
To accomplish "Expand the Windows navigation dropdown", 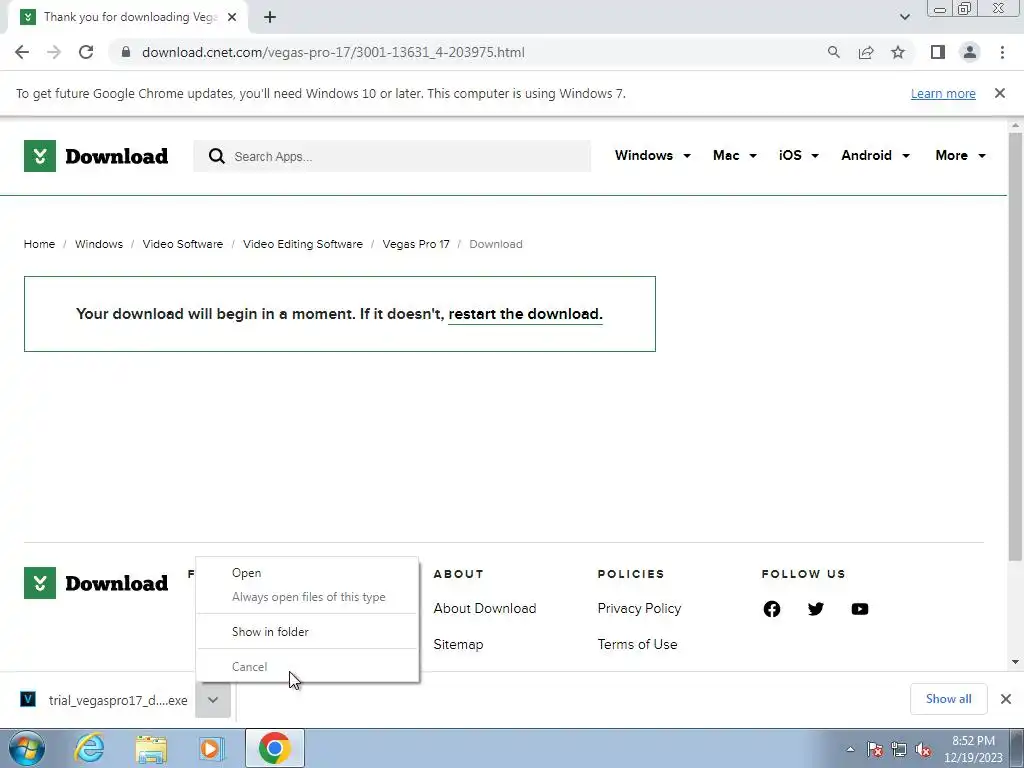I will 652,155.
